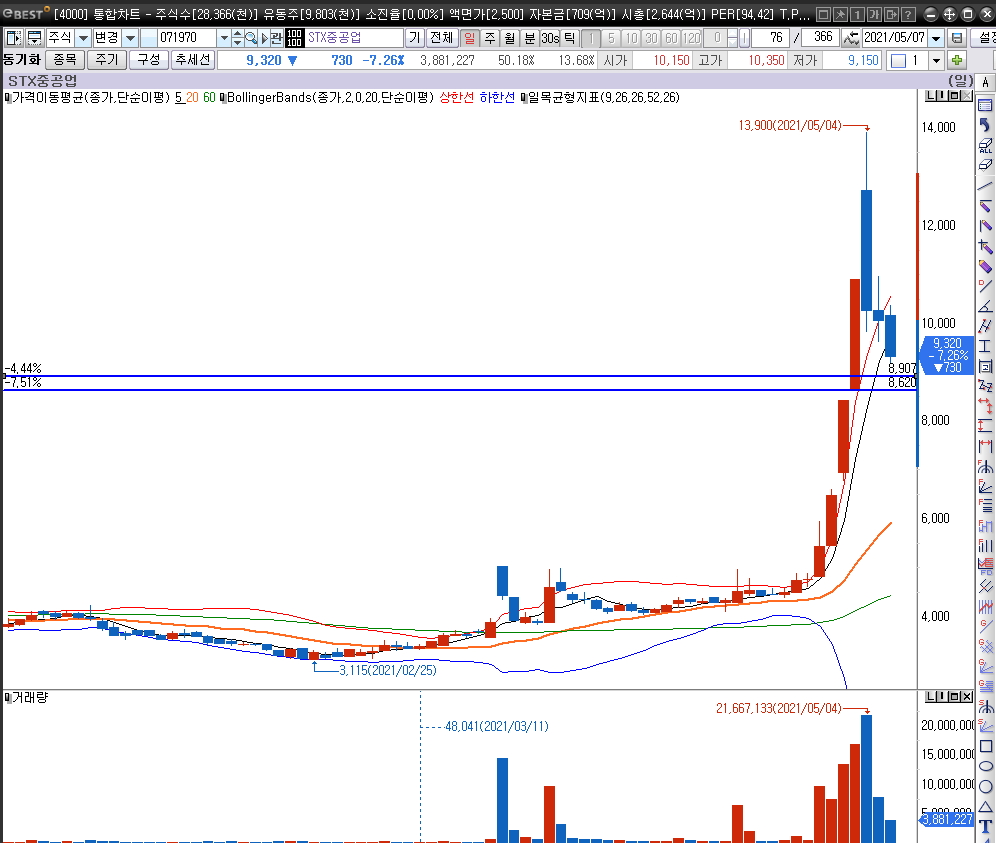Click the magnifier stock search icon
996x843 pixels.
coord(251,38)
